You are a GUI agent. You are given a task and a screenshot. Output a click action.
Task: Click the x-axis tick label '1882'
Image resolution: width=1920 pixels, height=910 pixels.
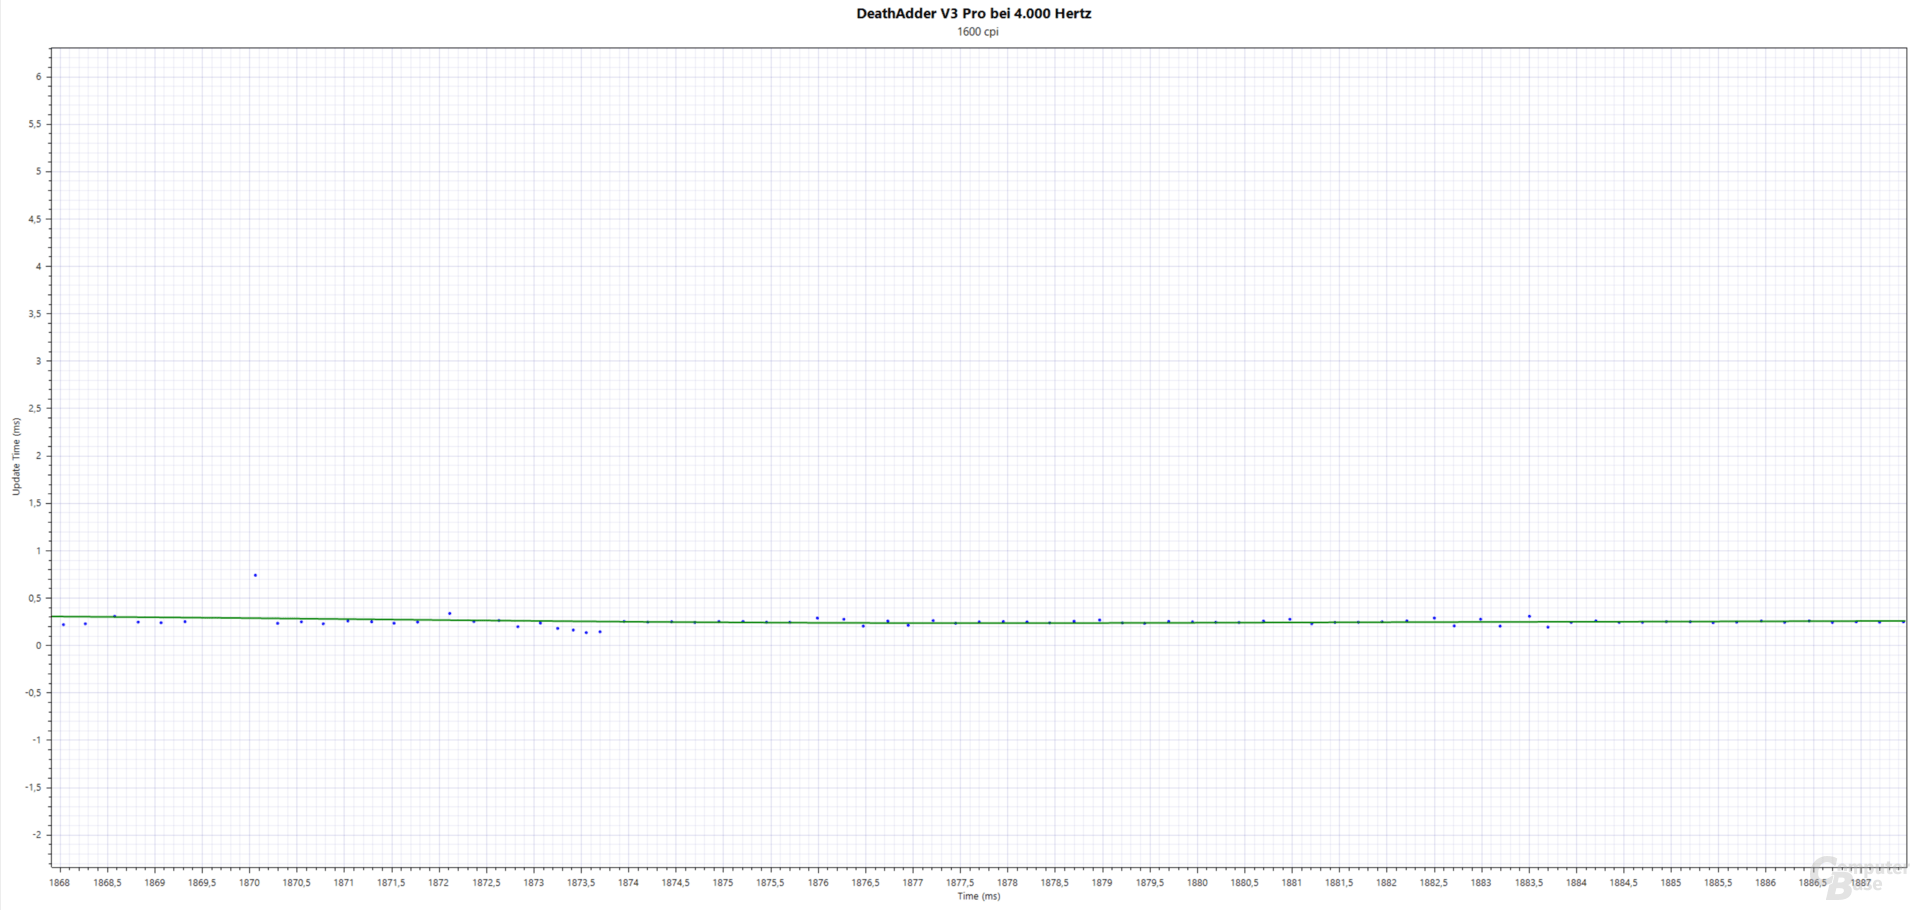pyautogui.click(x=1386, y=883)
